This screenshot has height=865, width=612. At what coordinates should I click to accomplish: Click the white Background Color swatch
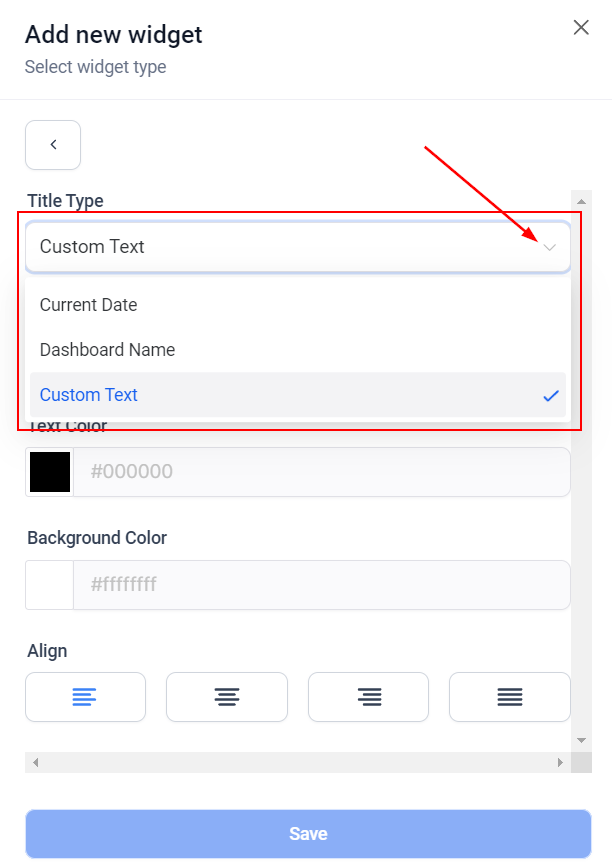click(x=48, y=584)
